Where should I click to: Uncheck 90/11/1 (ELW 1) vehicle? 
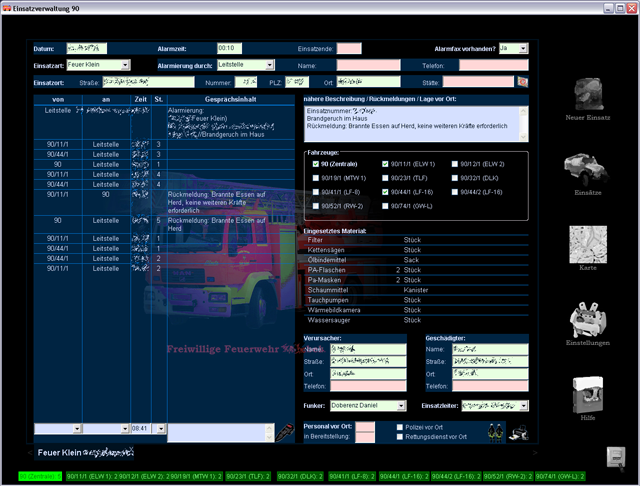[x=385, y=164]
